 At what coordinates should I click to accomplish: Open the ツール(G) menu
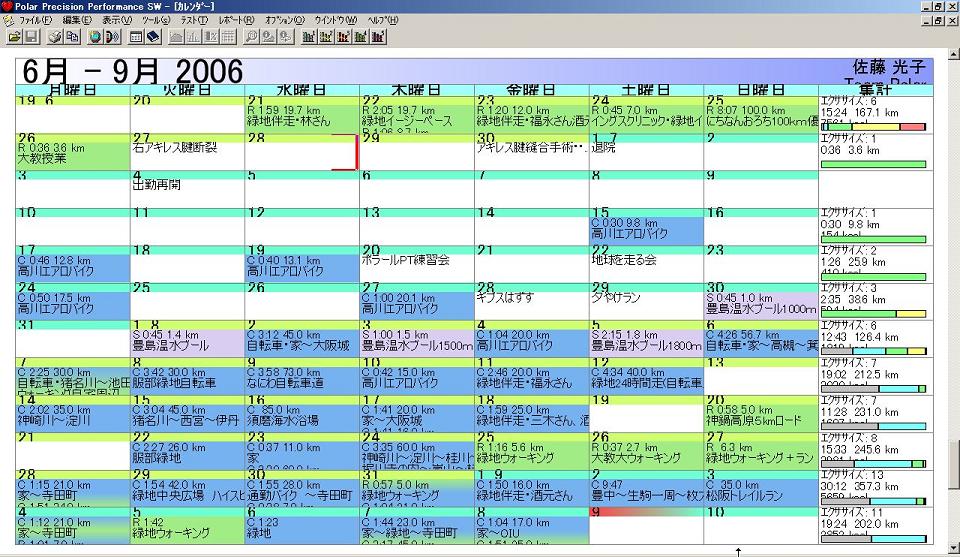pyautogui.click(x=156, y=20)
